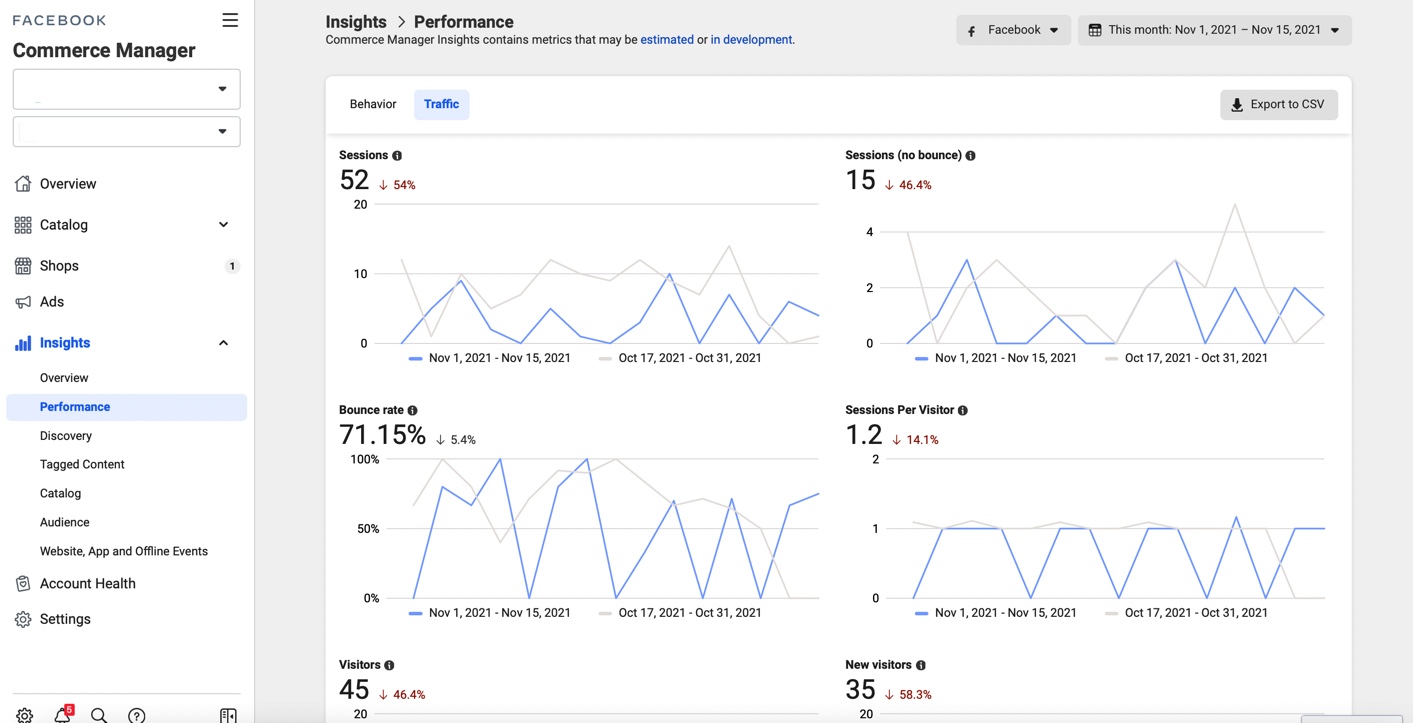The image size is (1413, 723).
Task: Click Export to CSV button
Action: (x=1278, y=105)
